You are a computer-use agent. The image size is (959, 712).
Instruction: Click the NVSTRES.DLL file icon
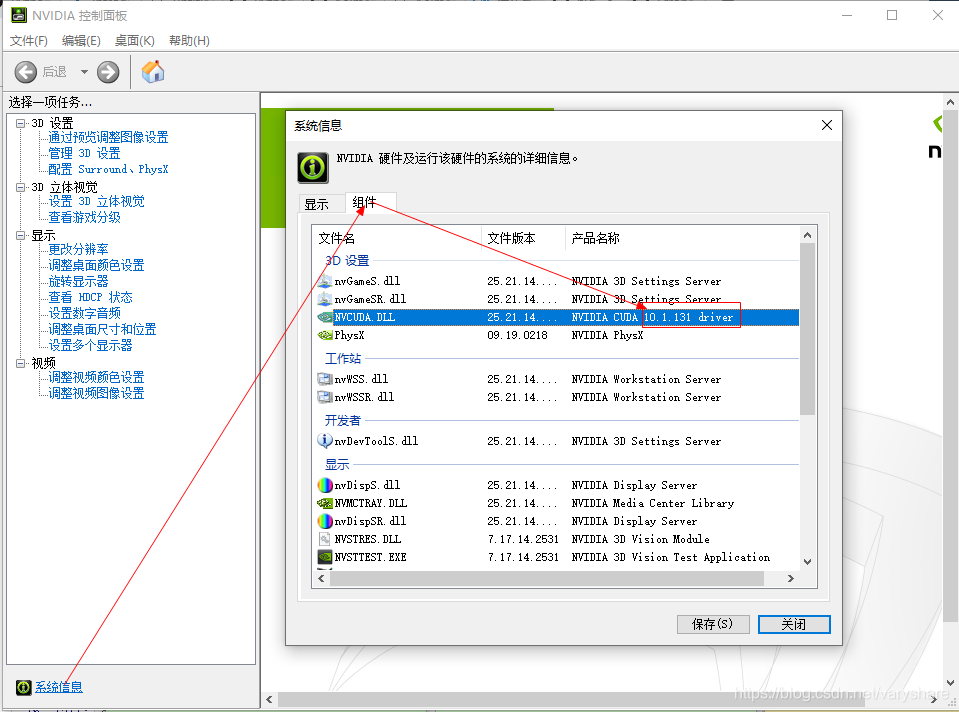[325, 539]
